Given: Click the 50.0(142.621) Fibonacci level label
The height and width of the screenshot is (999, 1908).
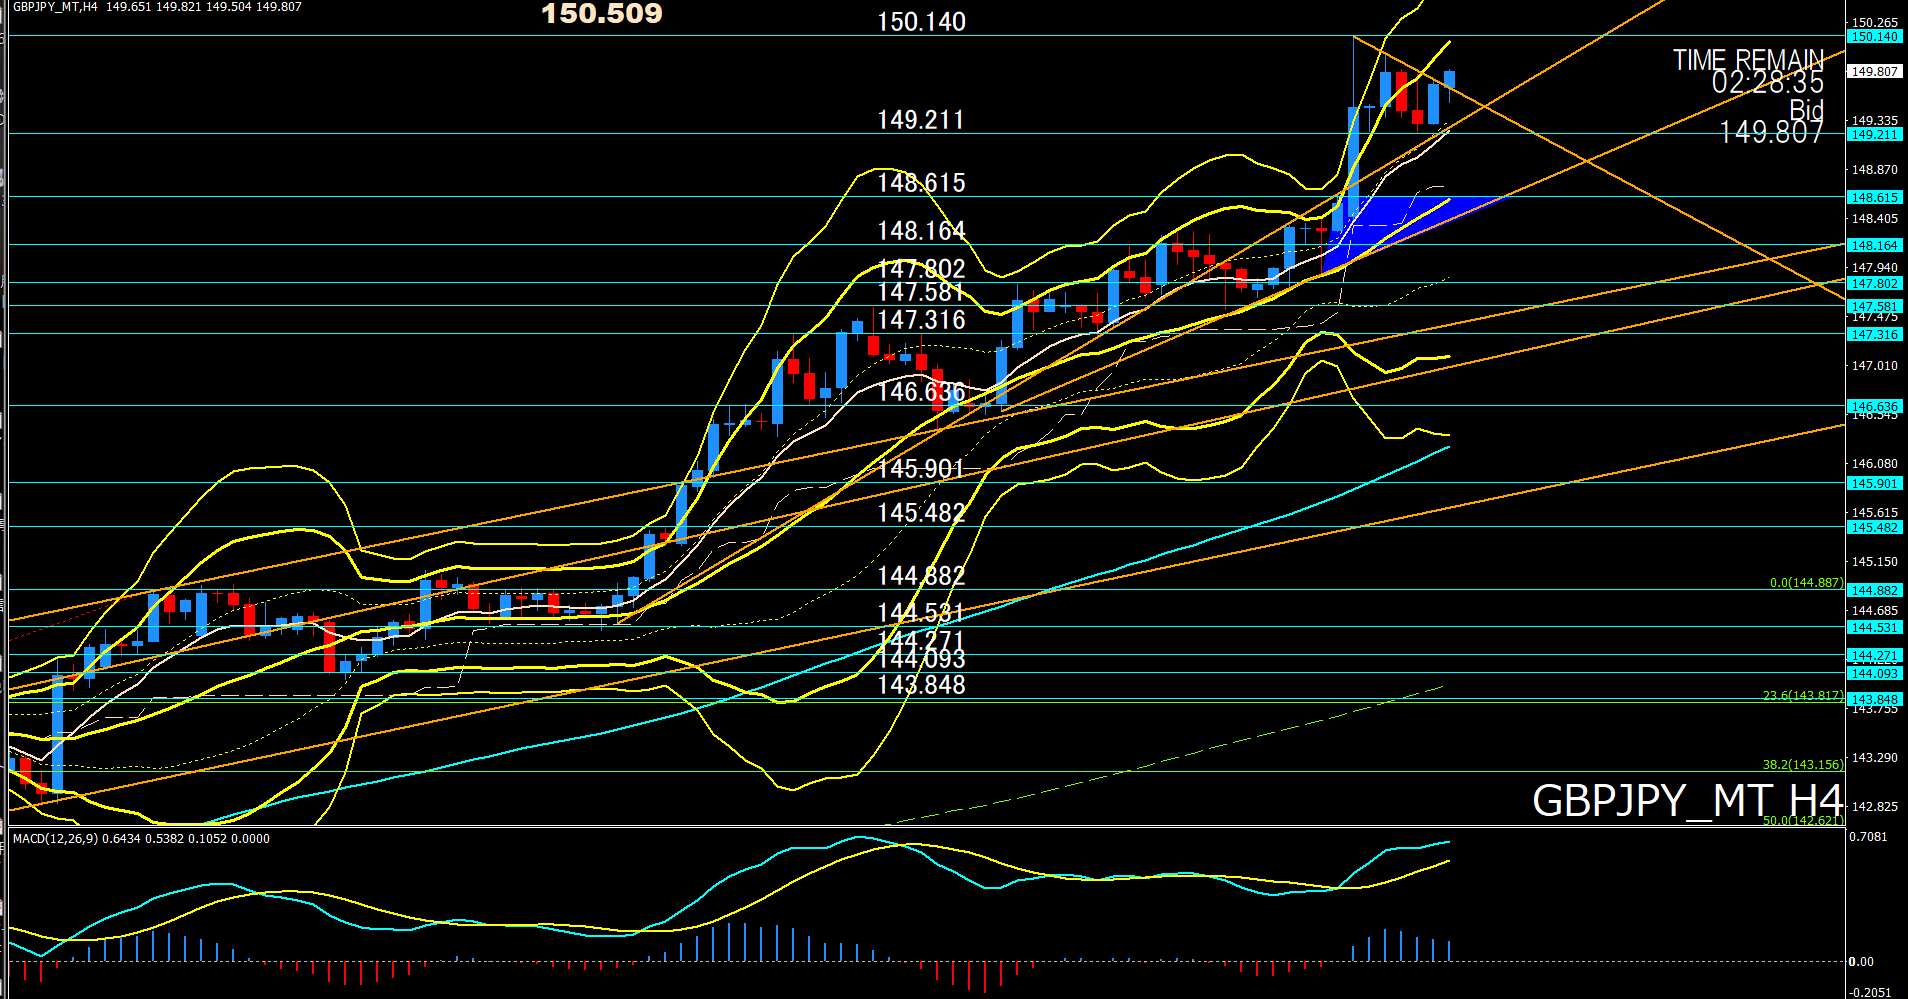Looking at the screenshot, I should click(x=1802, y=821).
